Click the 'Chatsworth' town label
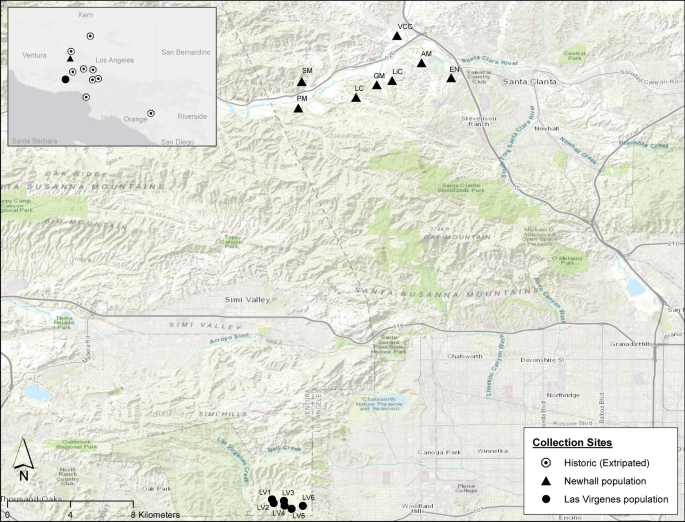Screen dimensions: 685x522 pos(464,356)
